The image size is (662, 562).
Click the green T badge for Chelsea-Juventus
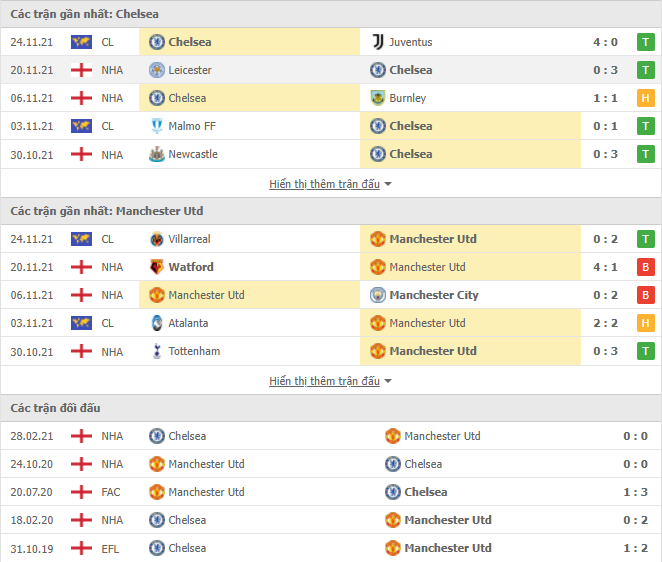[646, 42]
